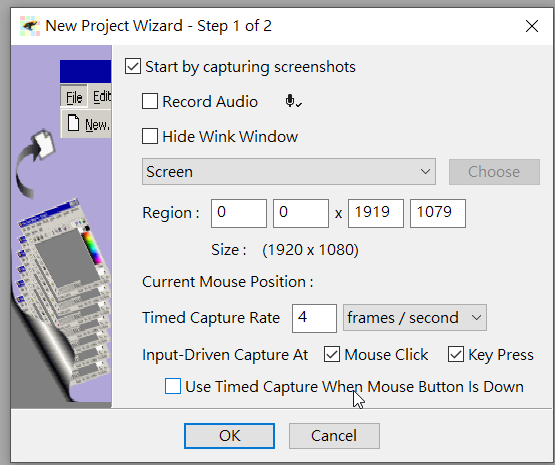The width and height of the screenshot is (555, 465).
Task: Click the Cancel button
Action: point(334,436)
